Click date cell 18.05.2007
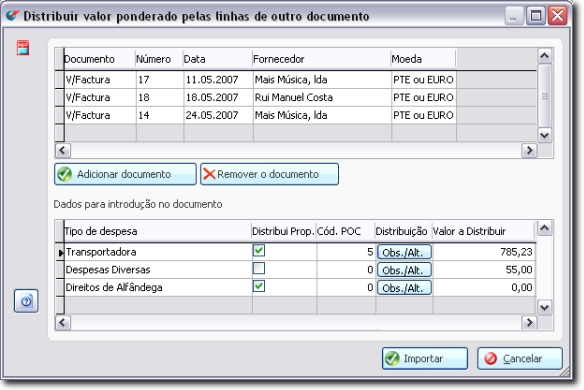Image resolution: width=584 pixels, height=390 pixels. [x=218, y=97]
